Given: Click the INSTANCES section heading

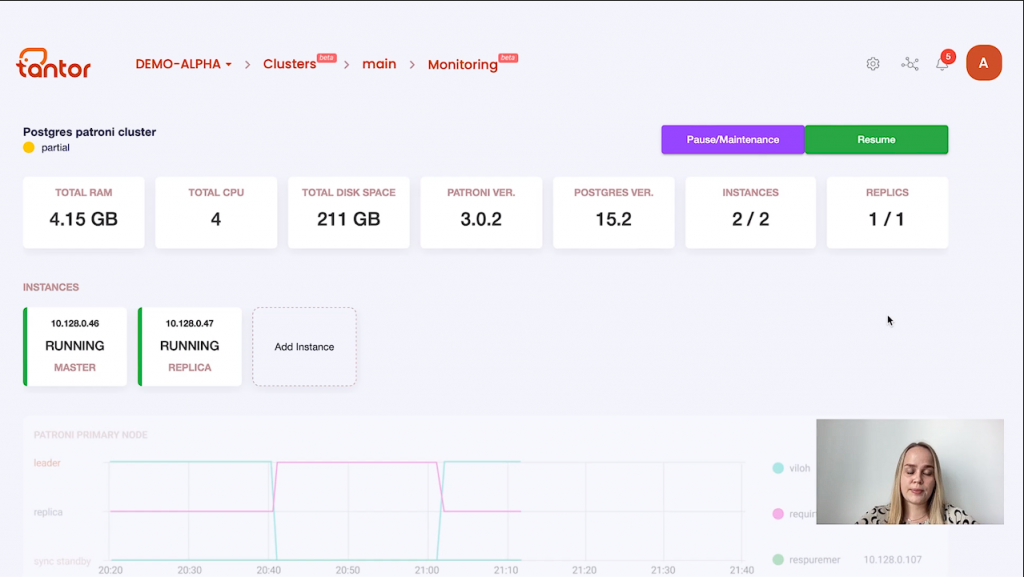Looking at the screenshot, I should 51,287.
